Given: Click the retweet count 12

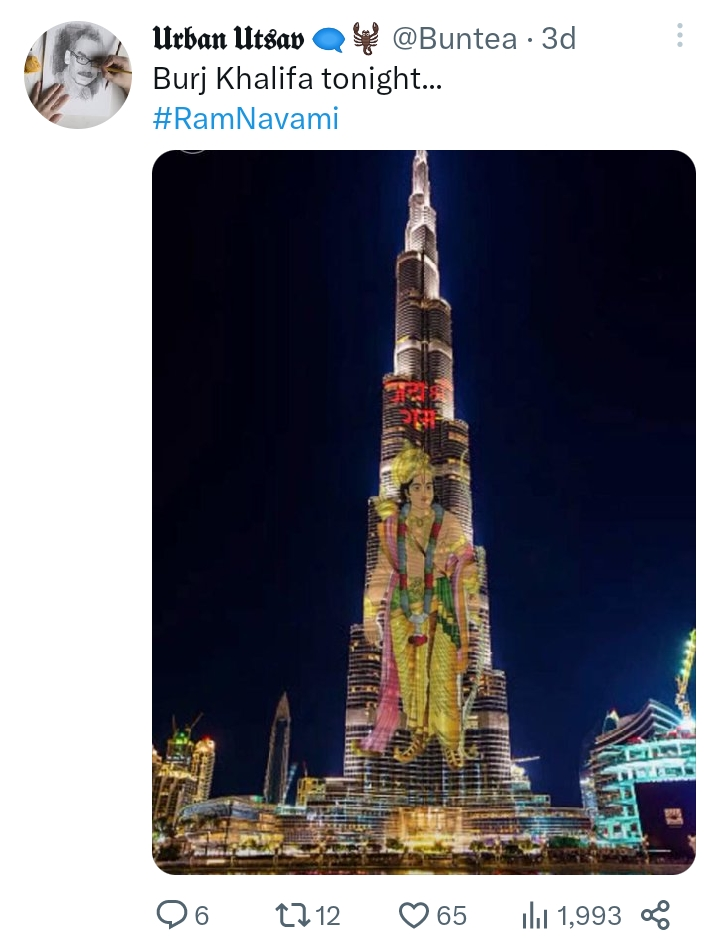Looking at the screenshot, I should tap(327, 916).
